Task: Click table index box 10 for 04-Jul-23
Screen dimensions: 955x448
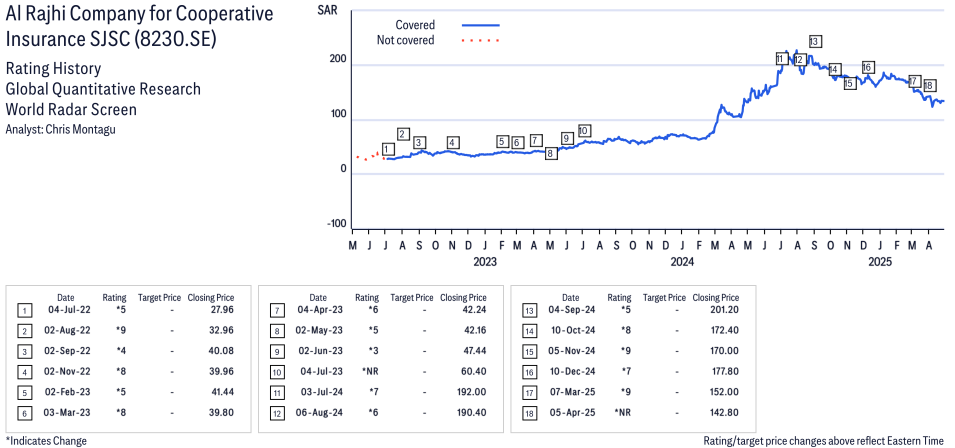Action: 276,372
